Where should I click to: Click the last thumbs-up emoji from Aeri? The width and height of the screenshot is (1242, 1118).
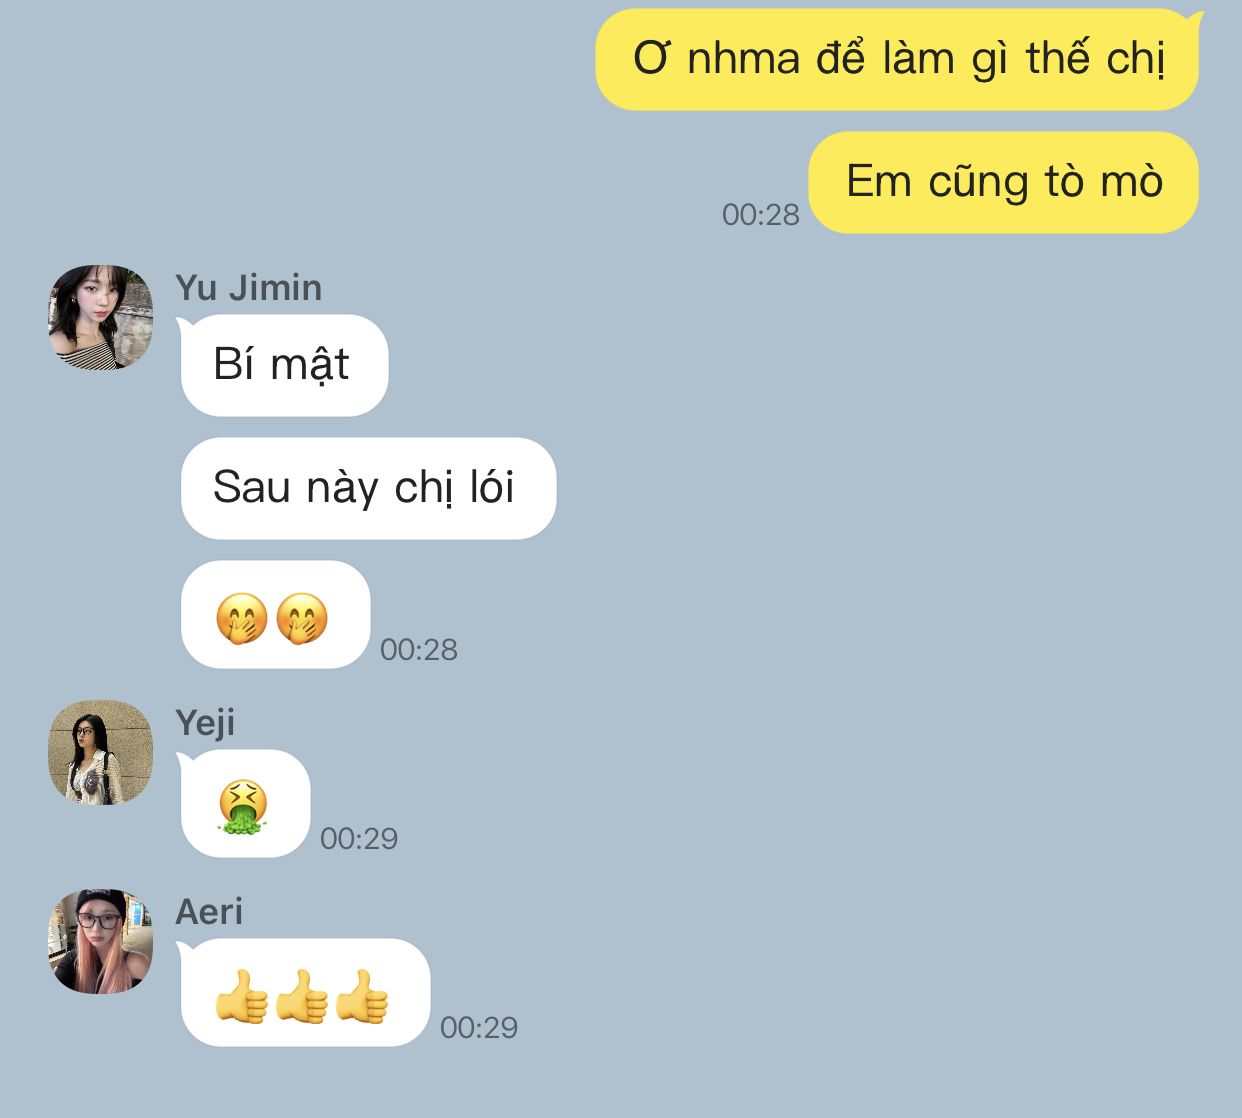(x=362, y=996)
